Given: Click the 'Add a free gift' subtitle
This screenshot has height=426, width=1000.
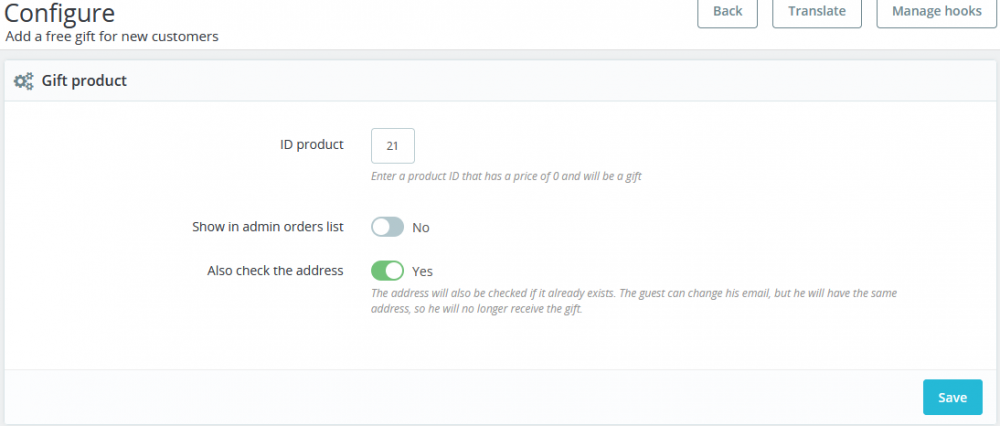Looking at the screenshot, I should click(112, 36).
